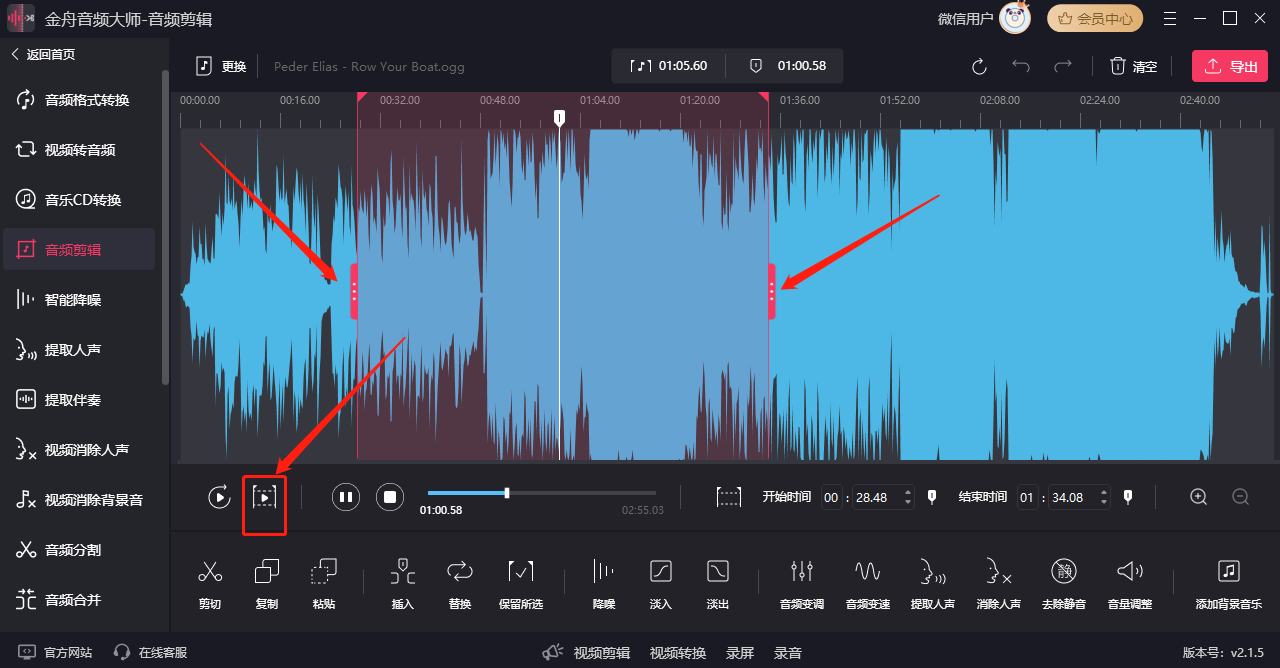The image size is (1280, 668).
Task: Increase start time seconds with up arrow
Action: (907, 492)
